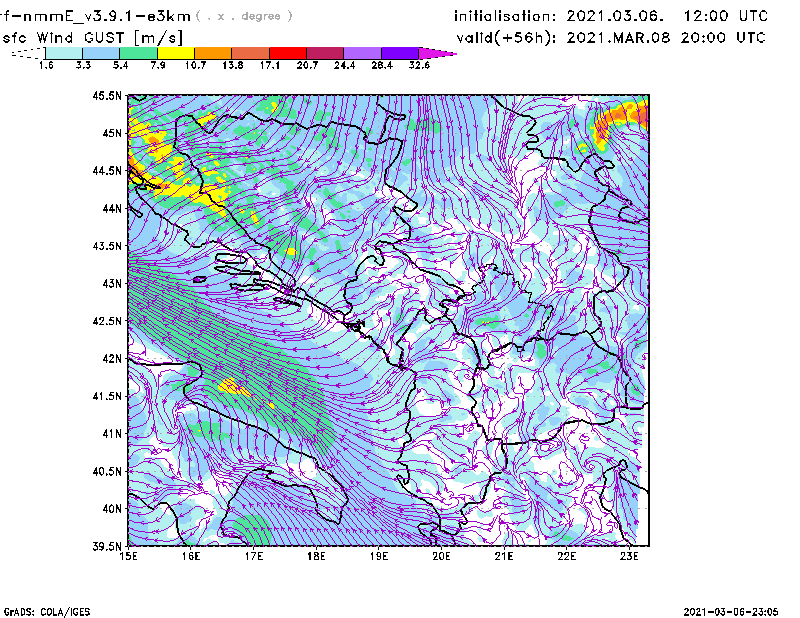800x618 pixels.
Task: Click the light cyan legend swatch
Action: (x=64, y=53)
